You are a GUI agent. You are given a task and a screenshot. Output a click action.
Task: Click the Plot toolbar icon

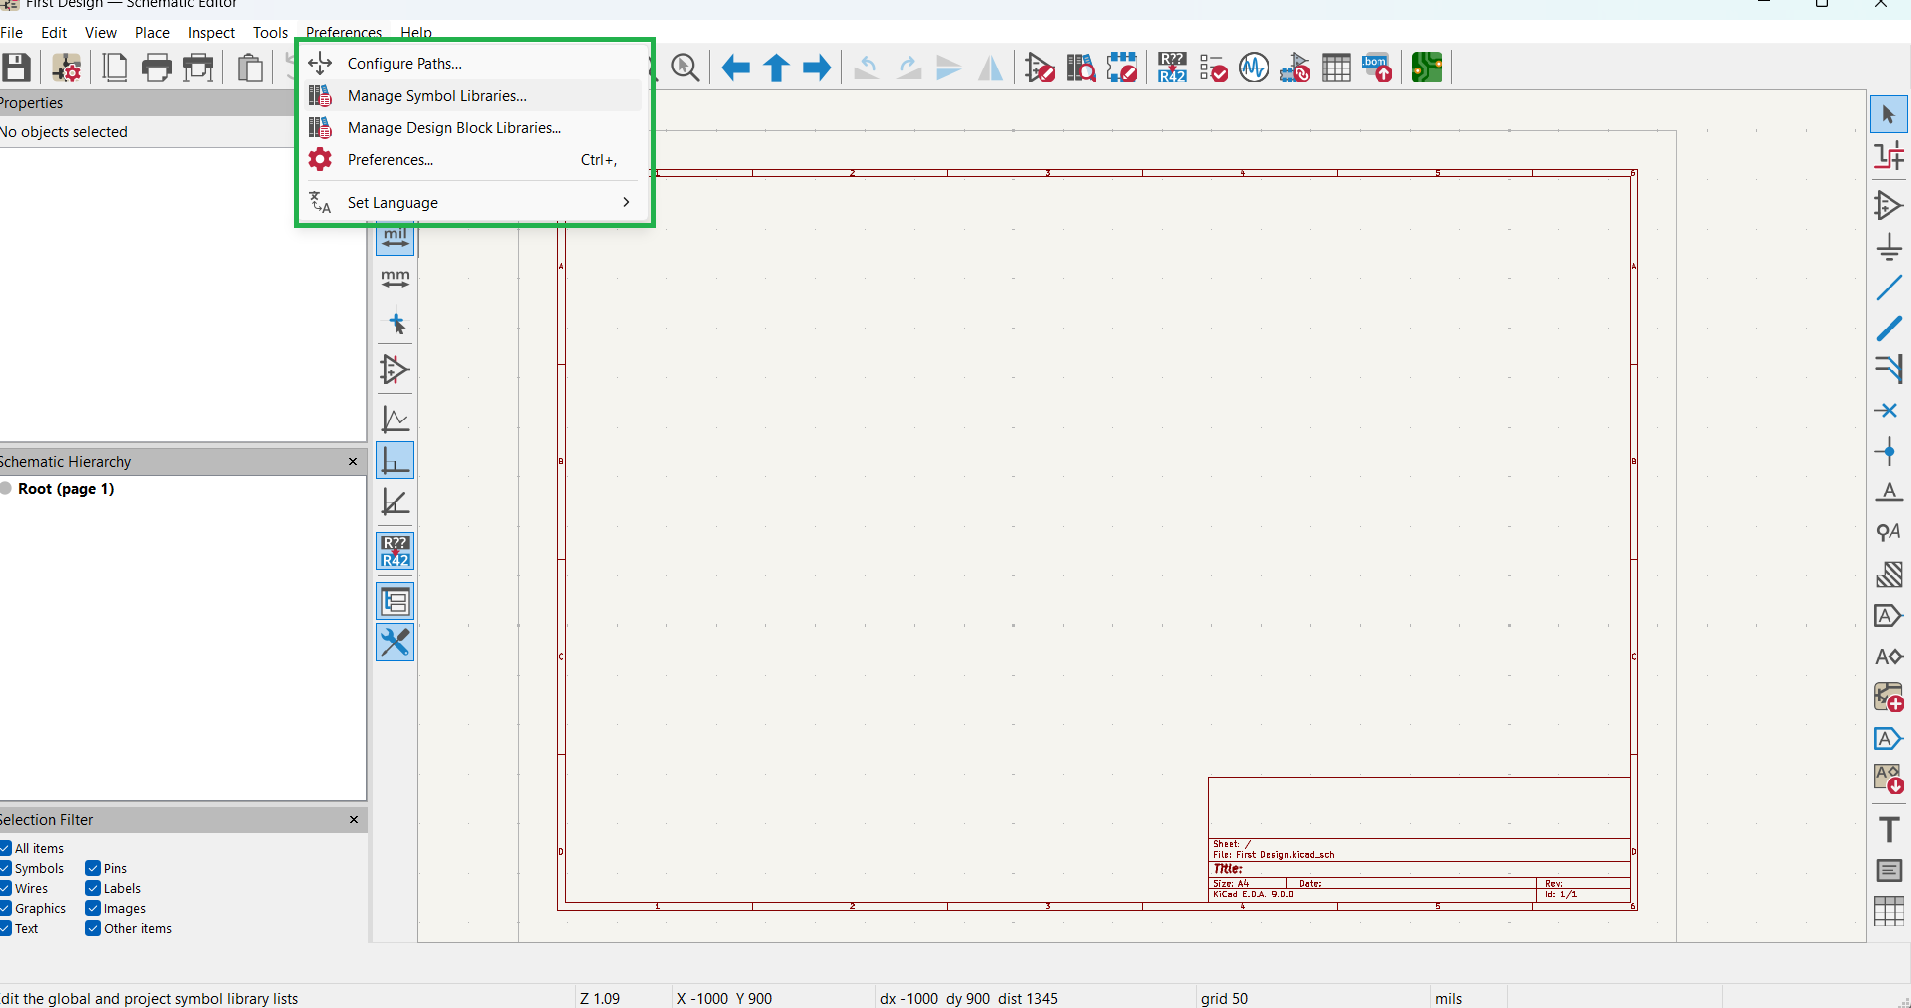tap(199, 68)
